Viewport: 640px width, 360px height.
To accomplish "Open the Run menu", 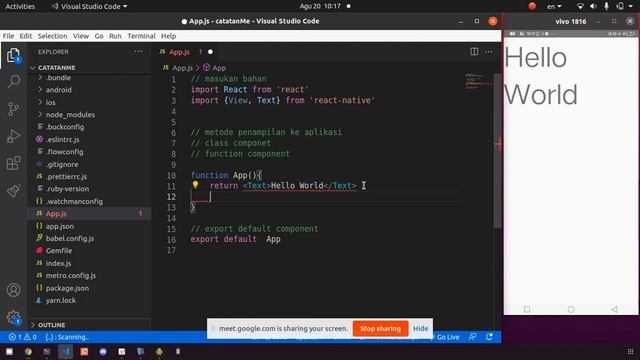I will pos(115,36).
